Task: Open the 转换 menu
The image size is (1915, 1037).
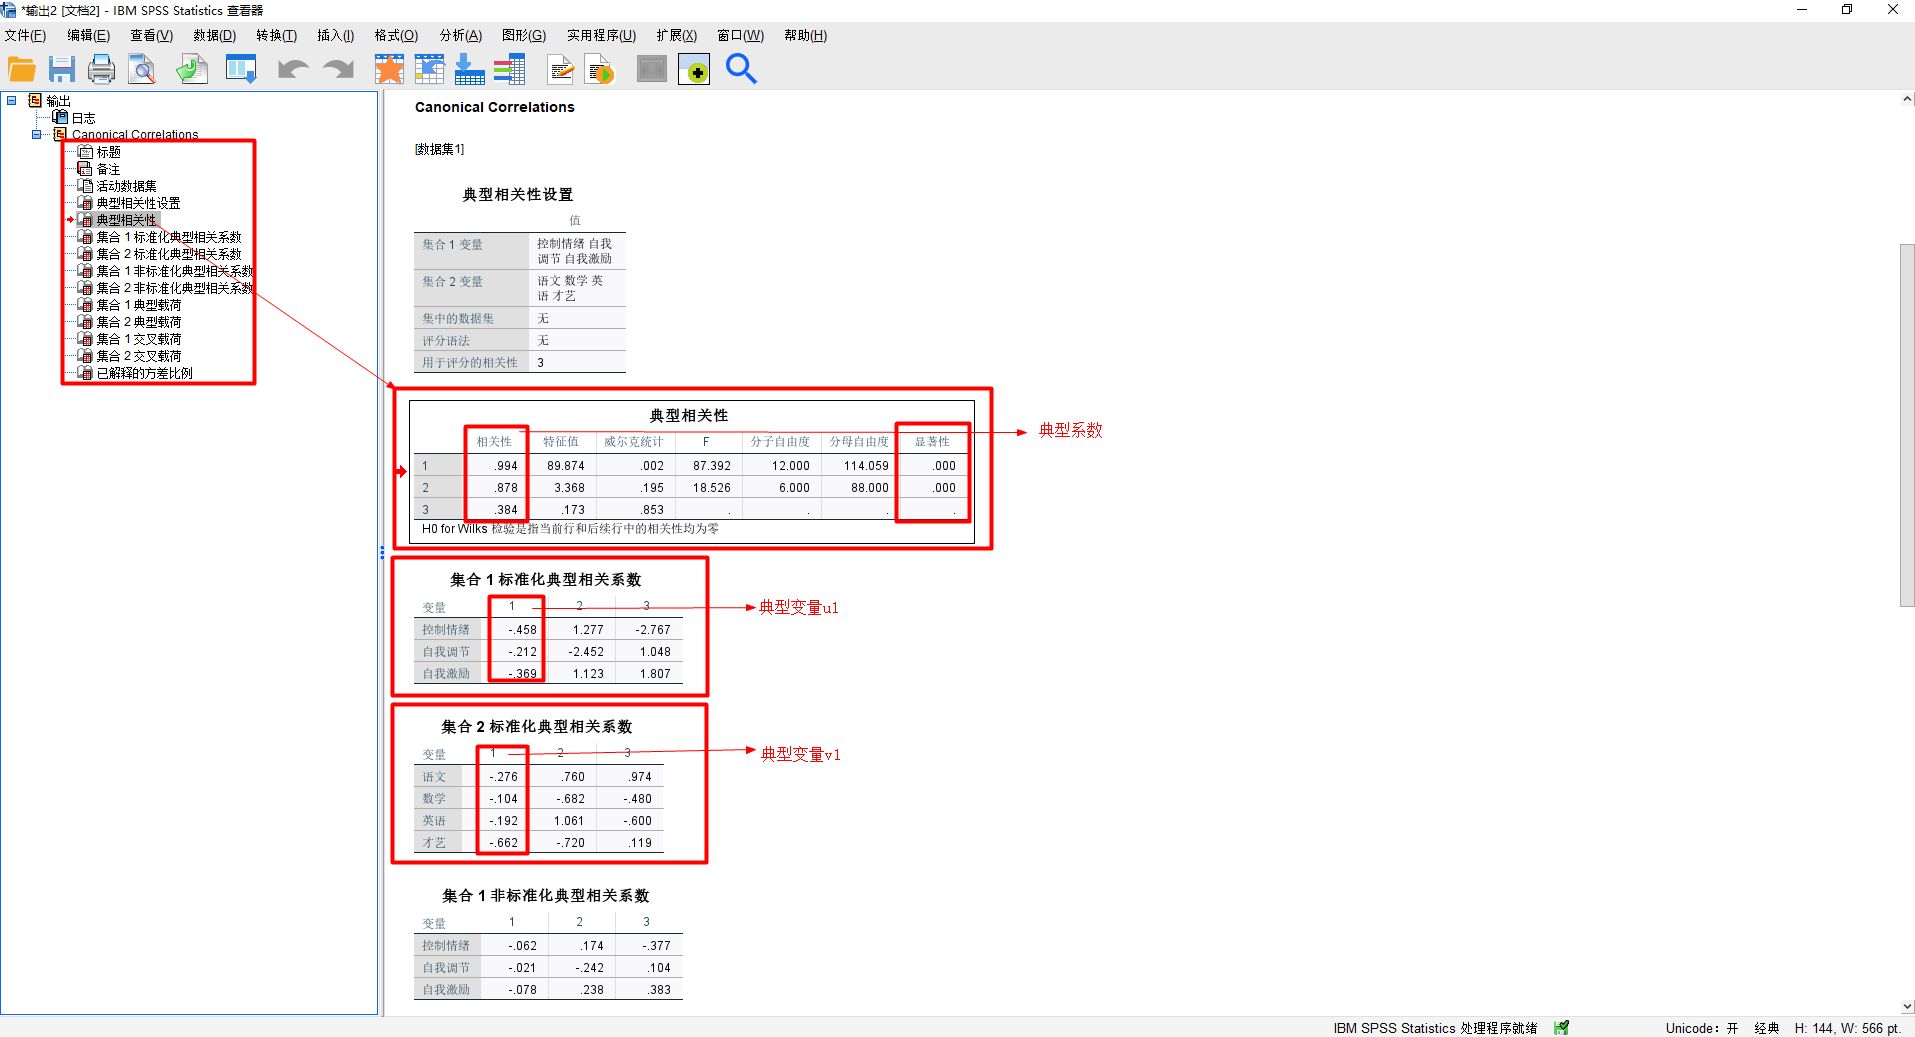Action: pos(276,35)
